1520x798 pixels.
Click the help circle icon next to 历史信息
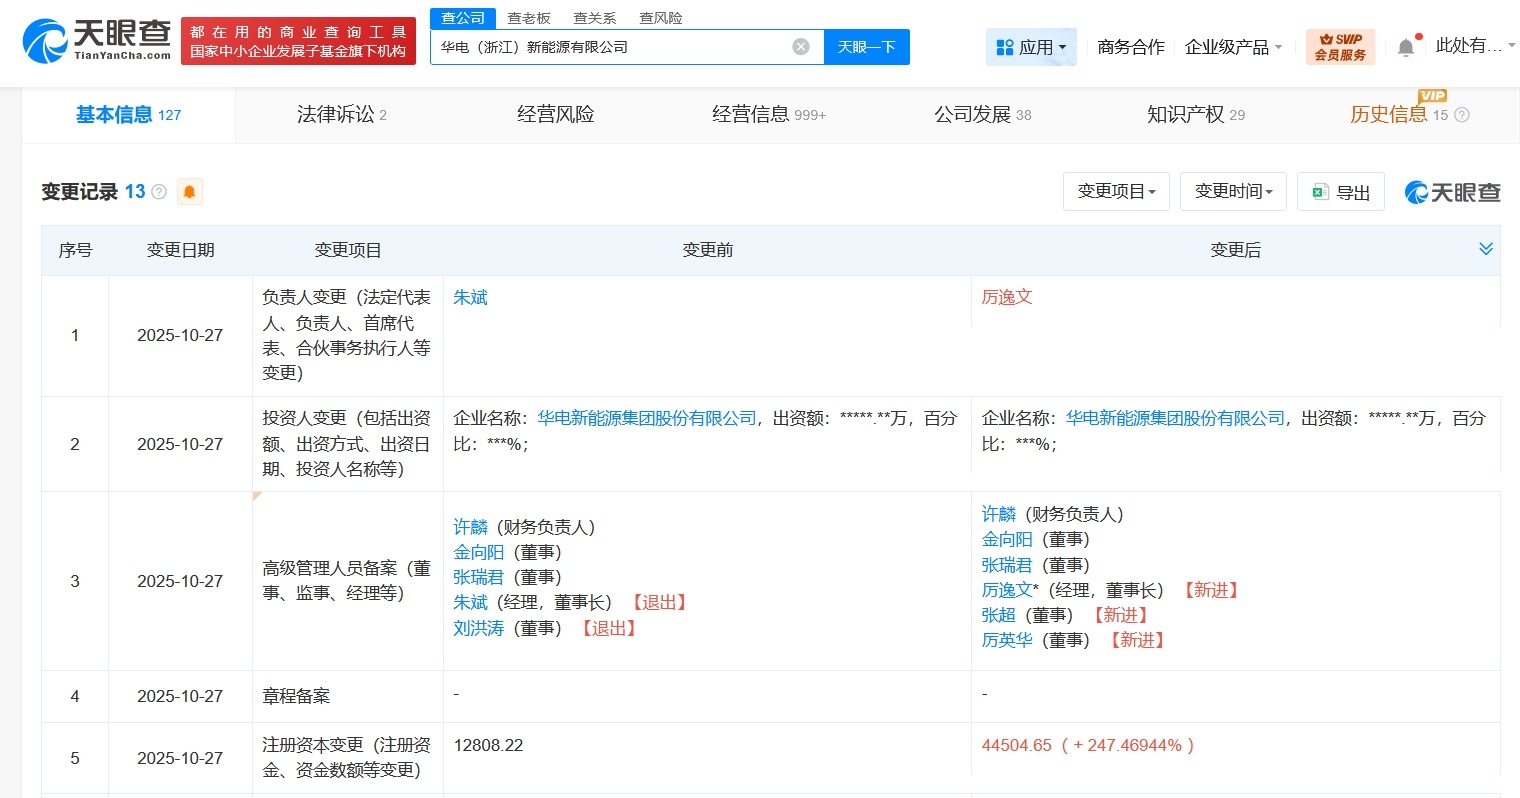point(1460,114)
